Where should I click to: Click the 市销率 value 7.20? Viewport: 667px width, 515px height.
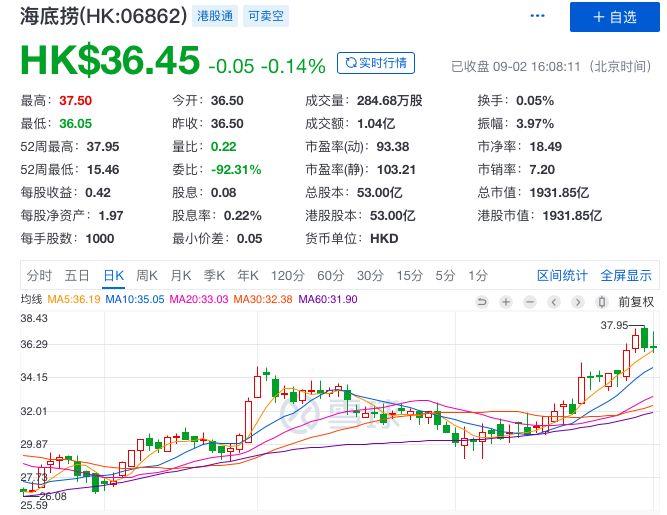[542, 170]
